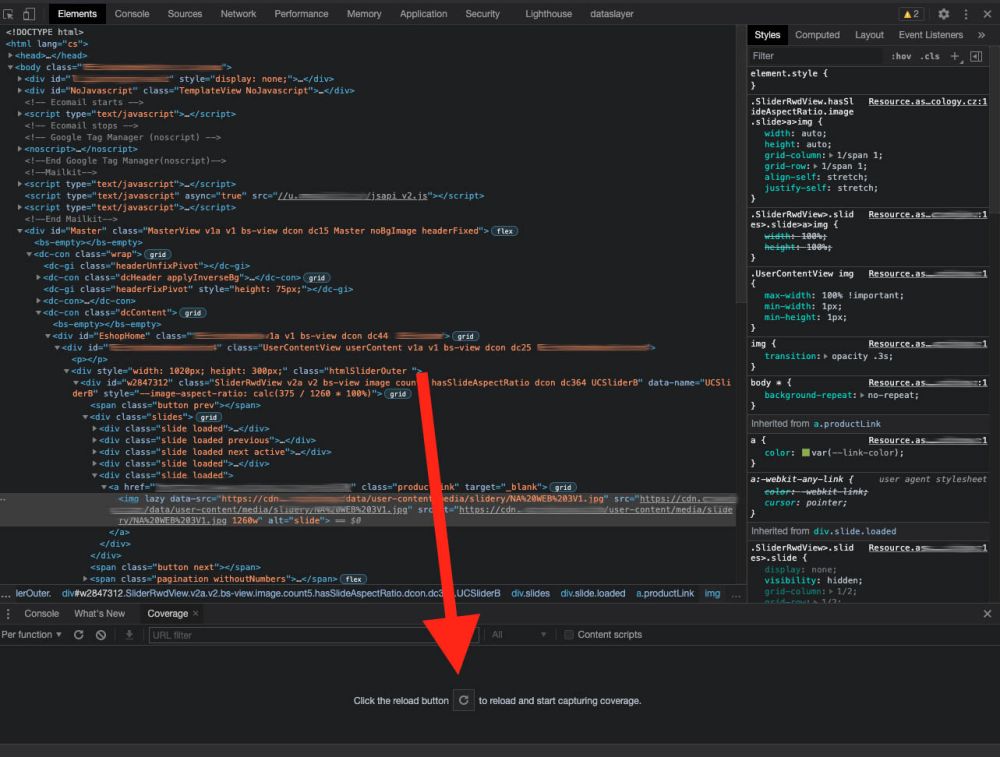Open drawer three-dot menu
Screen dimensions: 1000x757
[8, 614]
